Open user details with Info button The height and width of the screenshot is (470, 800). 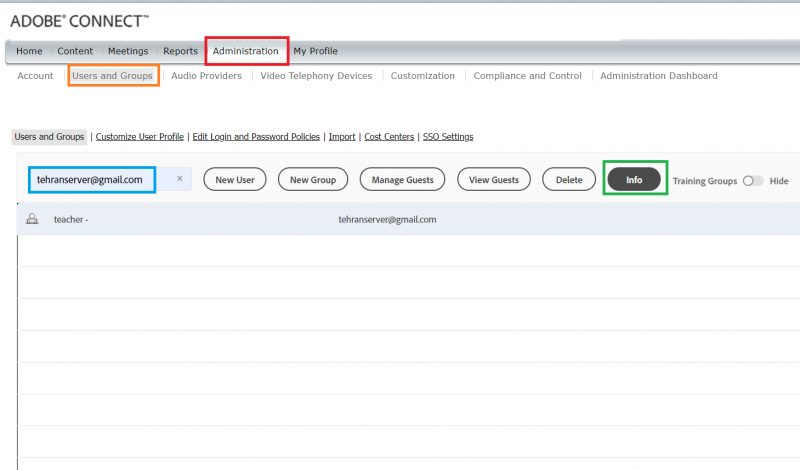click(634, 180)
